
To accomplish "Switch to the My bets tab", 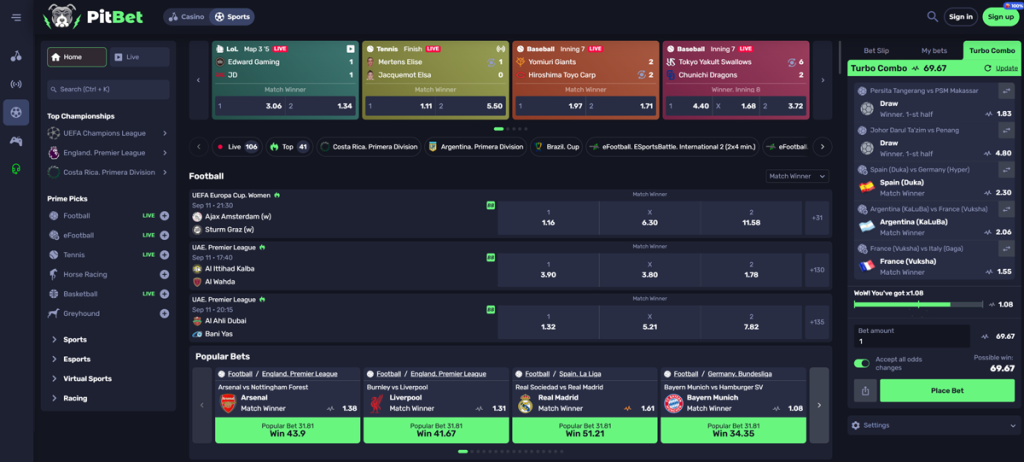I will tap(934, 50).
